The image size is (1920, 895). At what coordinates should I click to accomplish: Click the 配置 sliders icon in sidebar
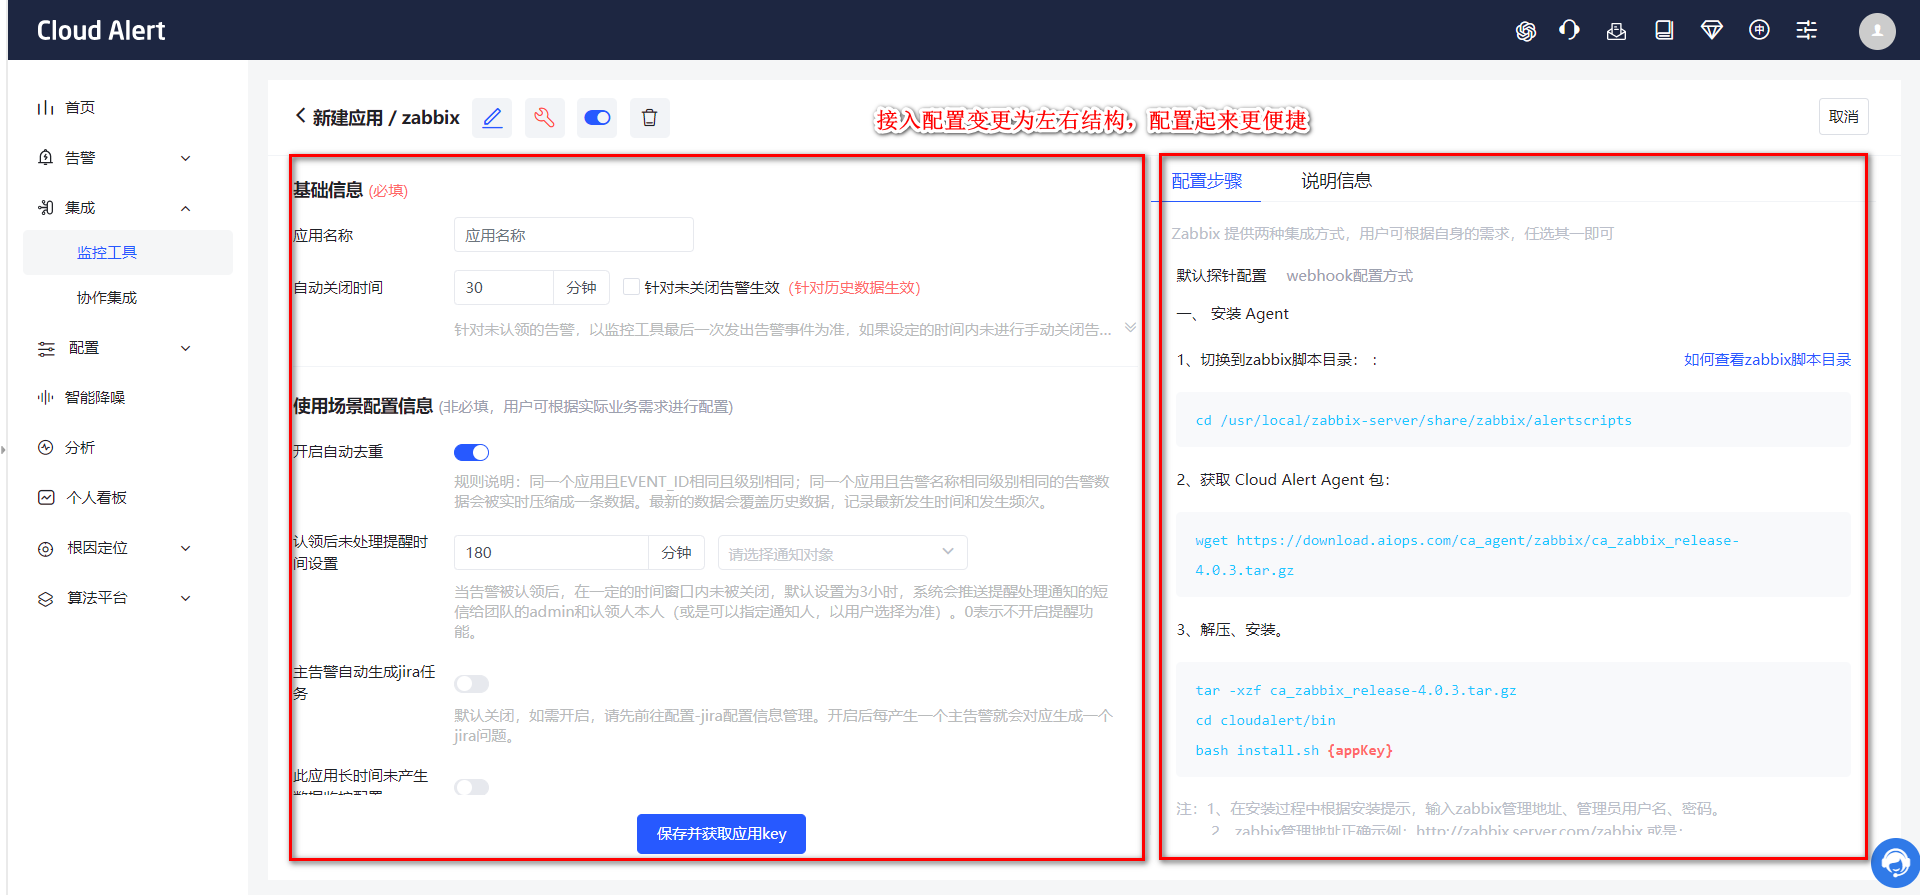pyautogui.click(x=46, y=348)
